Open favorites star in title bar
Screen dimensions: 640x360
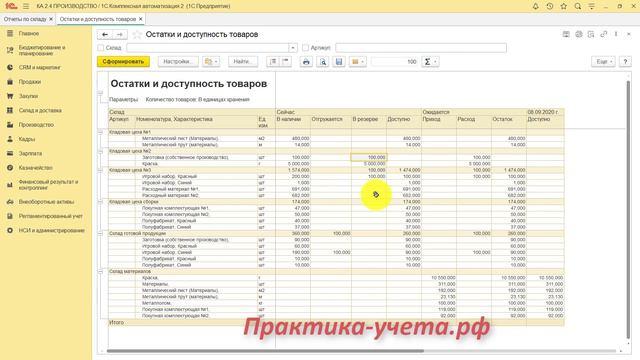coord(564,6)
